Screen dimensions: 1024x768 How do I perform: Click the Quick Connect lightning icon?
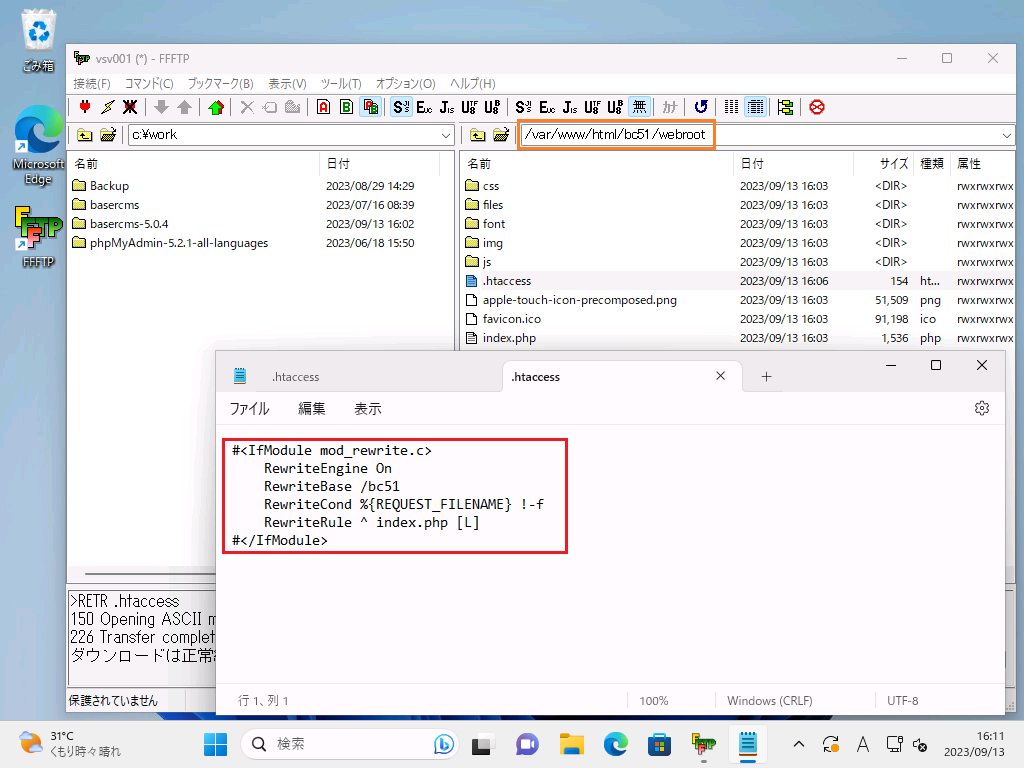click(x=107, y=107)
